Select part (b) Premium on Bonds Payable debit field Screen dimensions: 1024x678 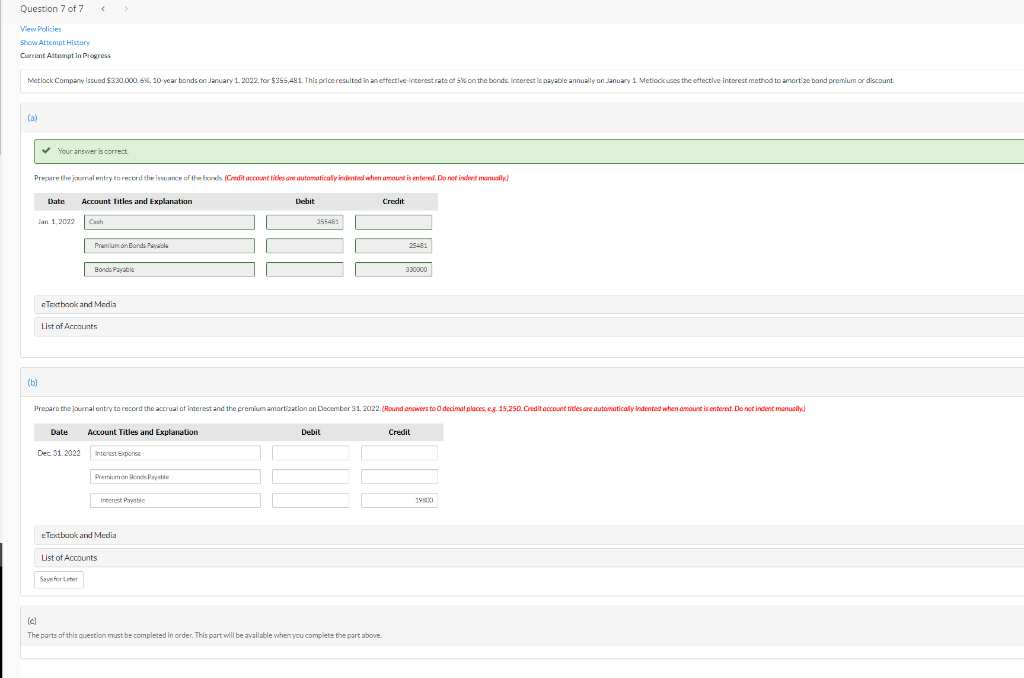coord(310,477)
